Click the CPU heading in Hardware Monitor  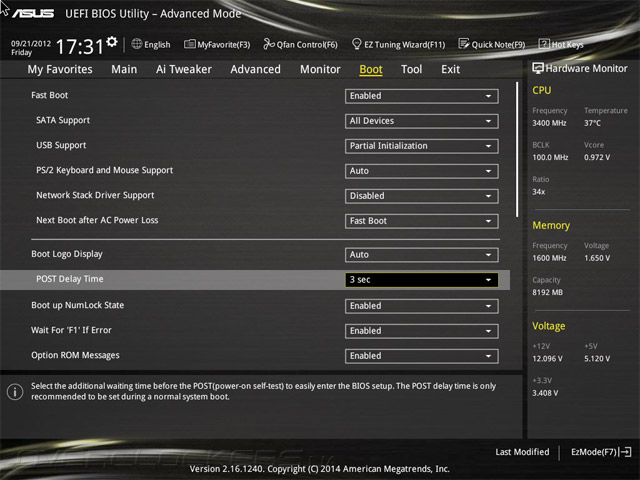(x=542, y=90)
